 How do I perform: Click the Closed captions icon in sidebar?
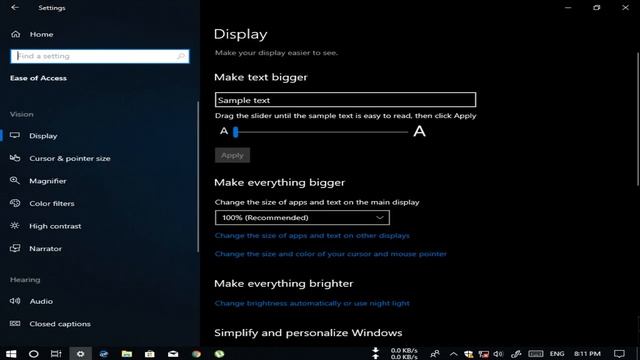15,323
